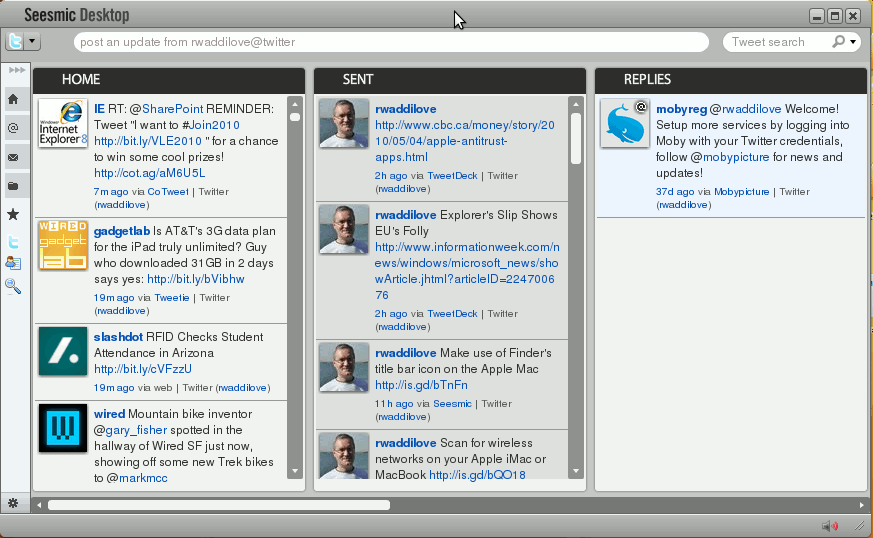Viewport: 873px width, 538px height.
Task: Select the REPLIES column header
Action: [647, 79]
